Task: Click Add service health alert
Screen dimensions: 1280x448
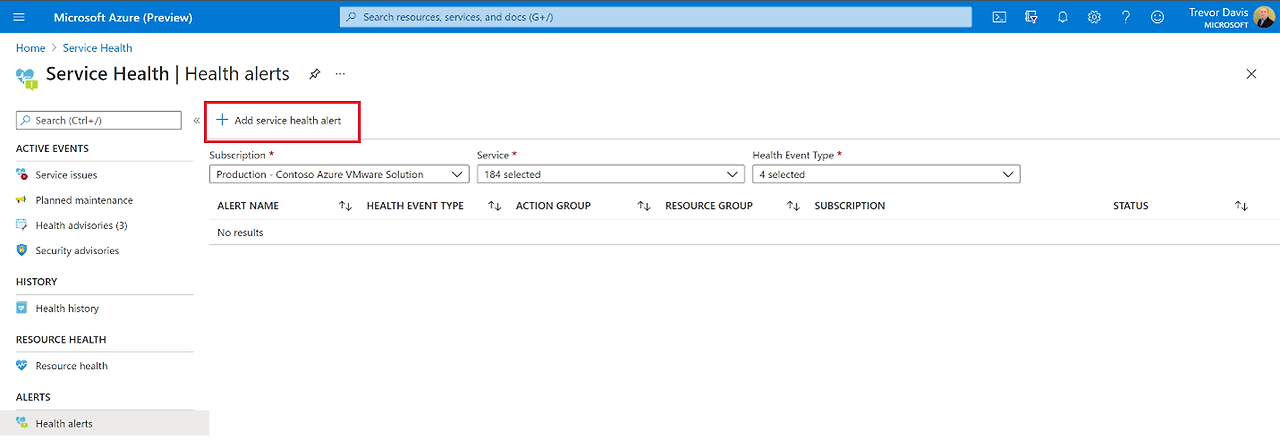Action: click(x=282, y=121)
